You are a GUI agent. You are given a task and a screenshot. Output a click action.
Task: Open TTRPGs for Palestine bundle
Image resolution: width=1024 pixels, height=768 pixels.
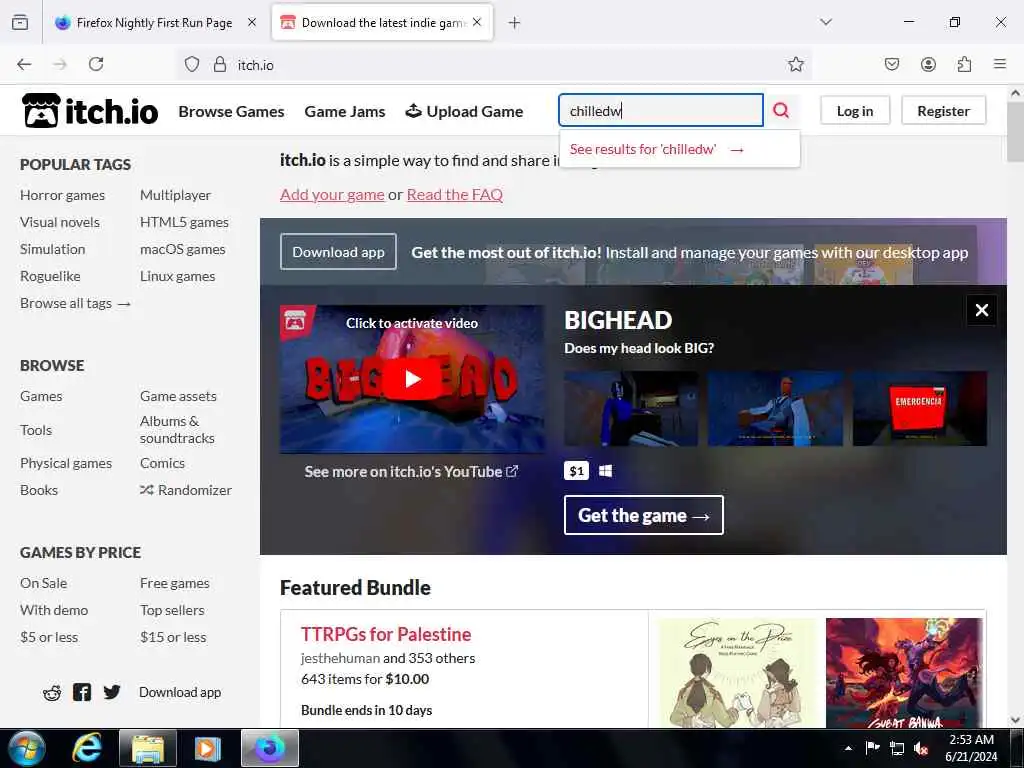pyautogui.click(x=385, y=634)
